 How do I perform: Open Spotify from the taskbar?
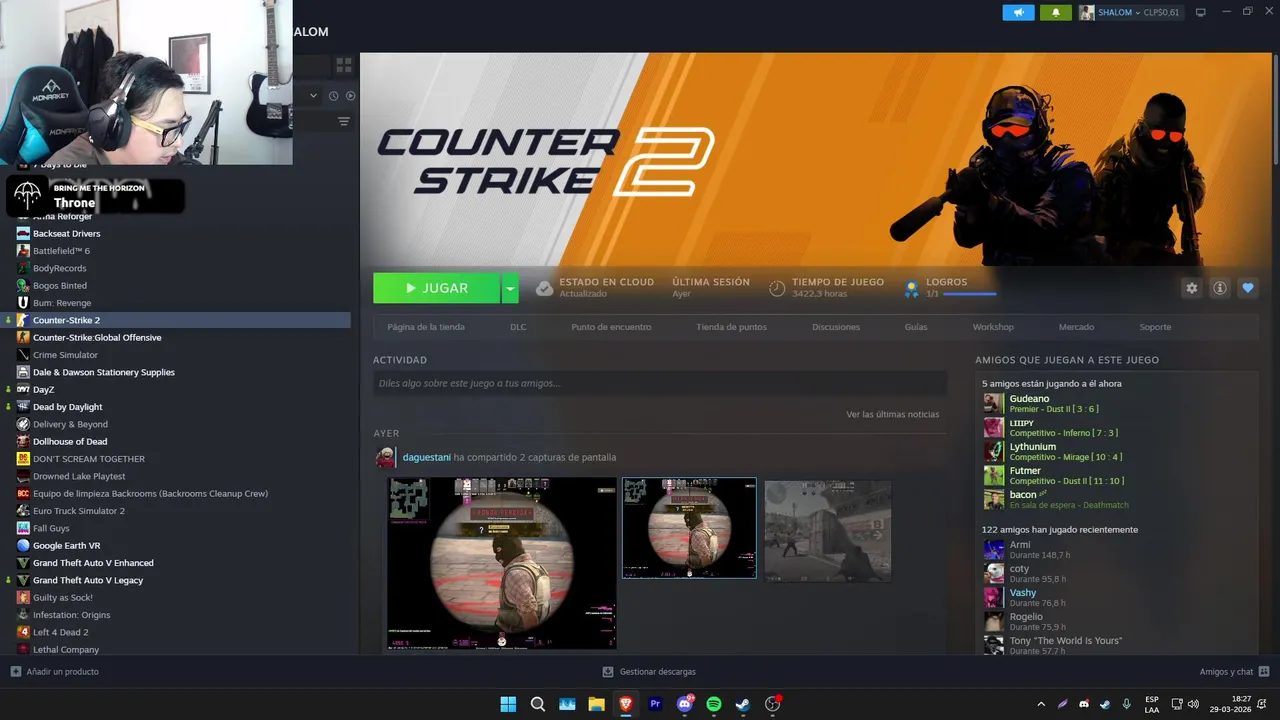pos(714,704)
